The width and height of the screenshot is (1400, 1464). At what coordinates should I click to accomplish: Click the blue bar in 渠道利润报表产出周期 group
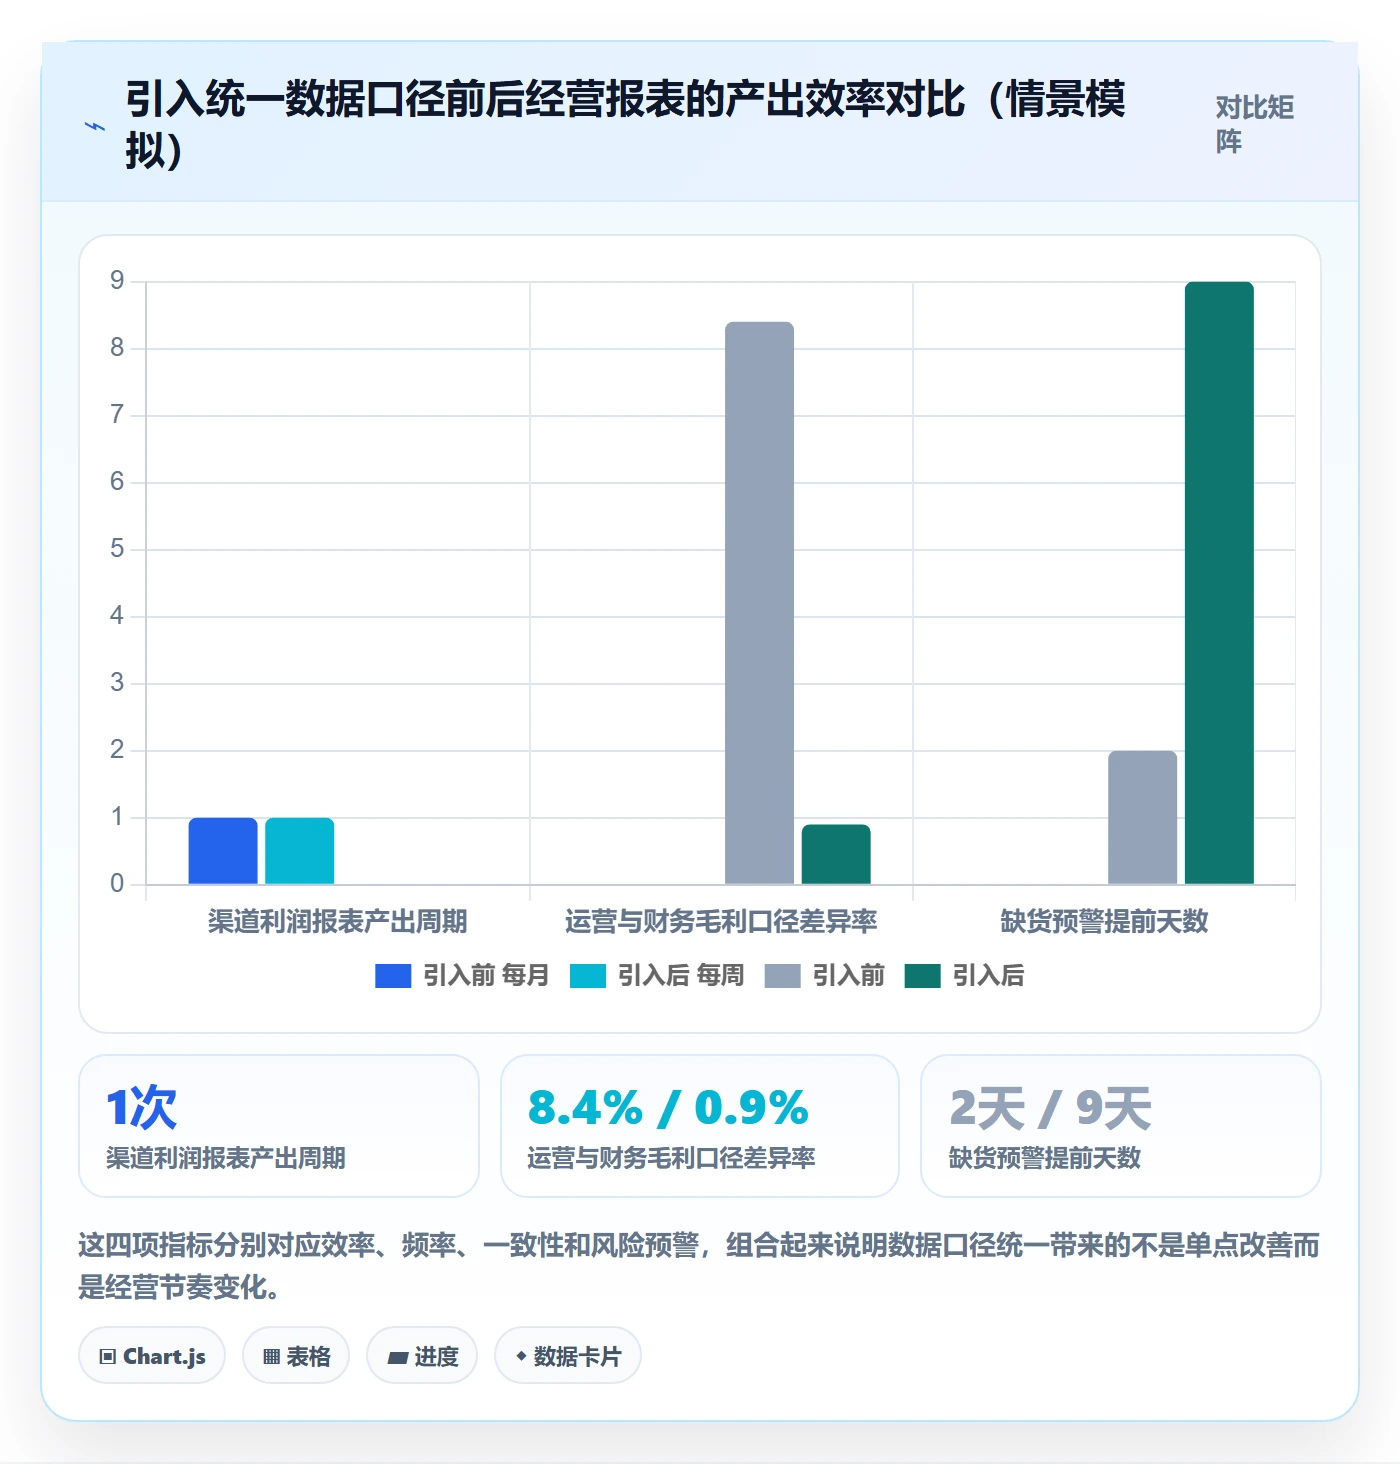pyautogui.click(x=223, y=851)
